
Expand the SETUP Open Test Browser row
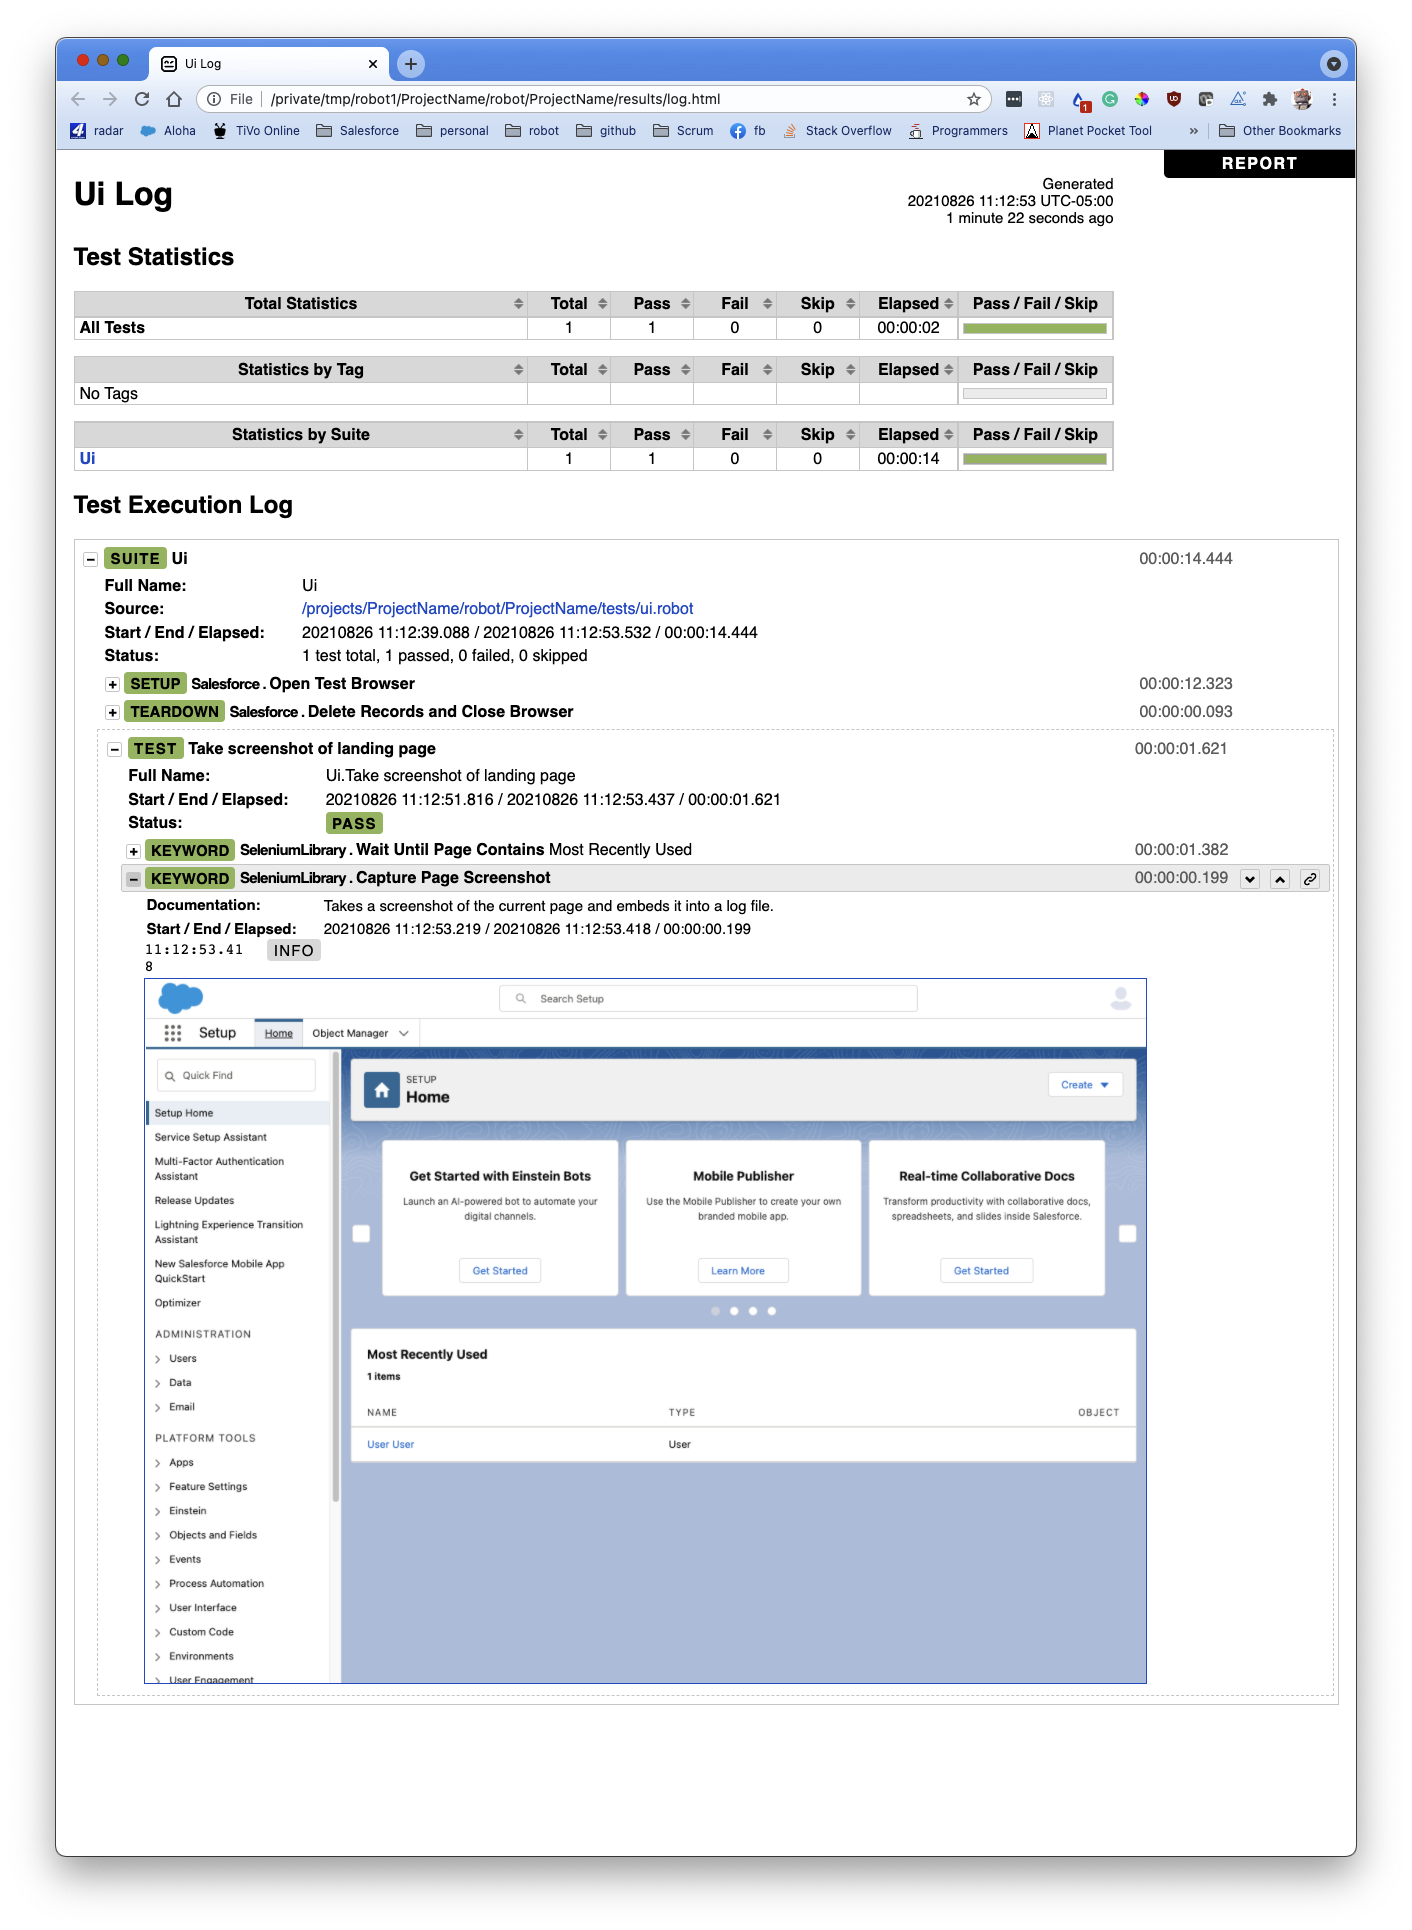tap(113, 685)
